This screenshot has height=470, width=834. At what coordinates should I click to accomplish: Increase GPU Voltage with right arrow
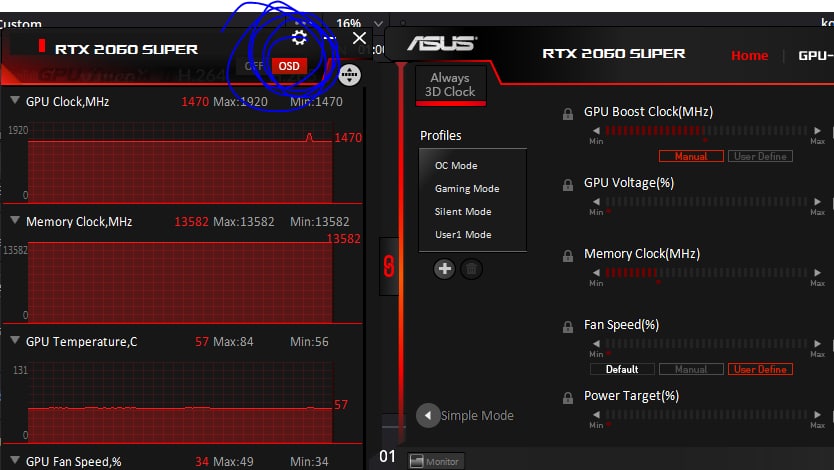(817, 202)
